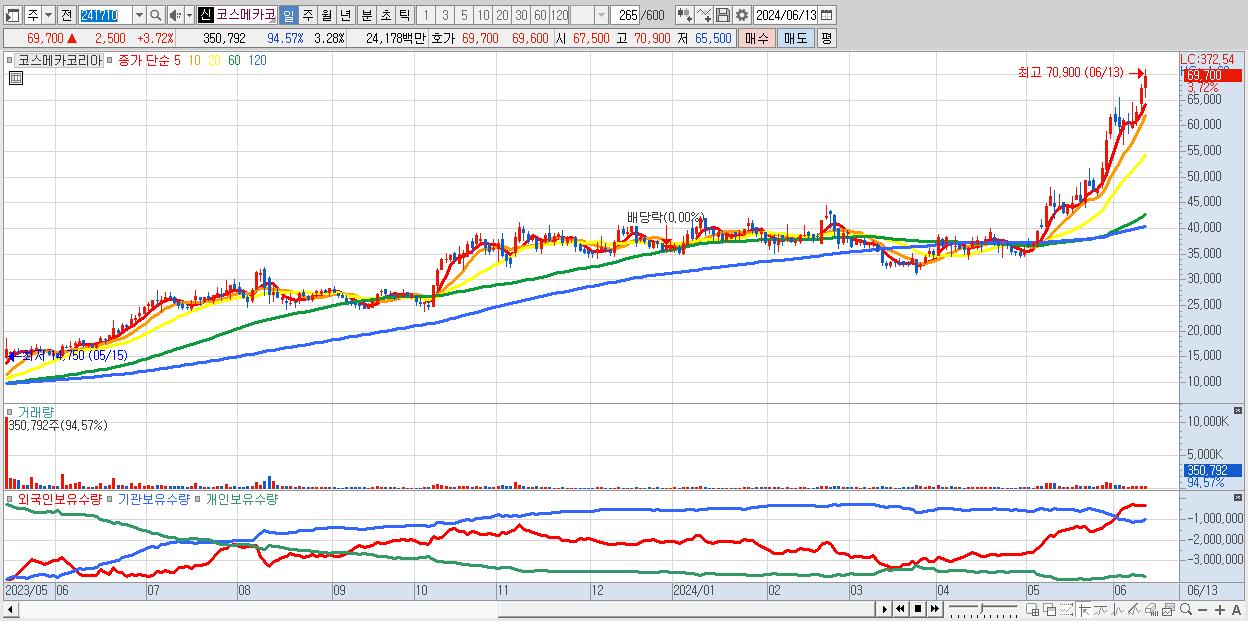Click the wave line tool icon right of the crosshair

point(1100,609)
